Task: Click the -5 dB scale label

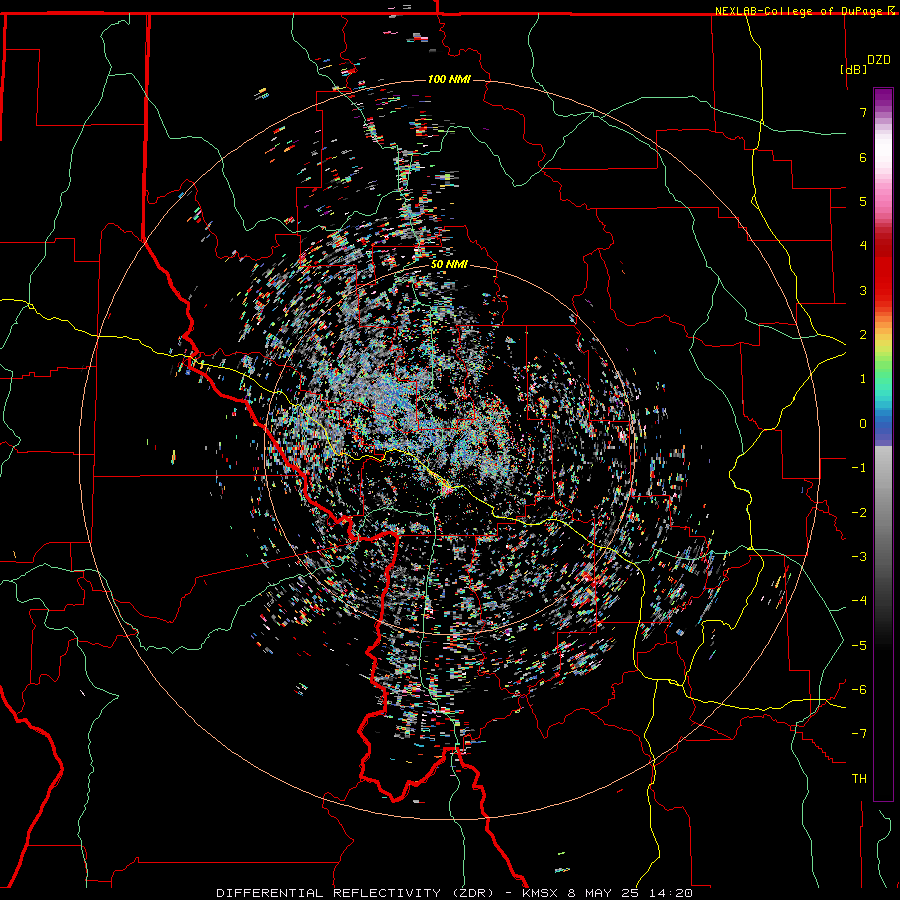Action: pyautogui.click(x=859, y=646)
